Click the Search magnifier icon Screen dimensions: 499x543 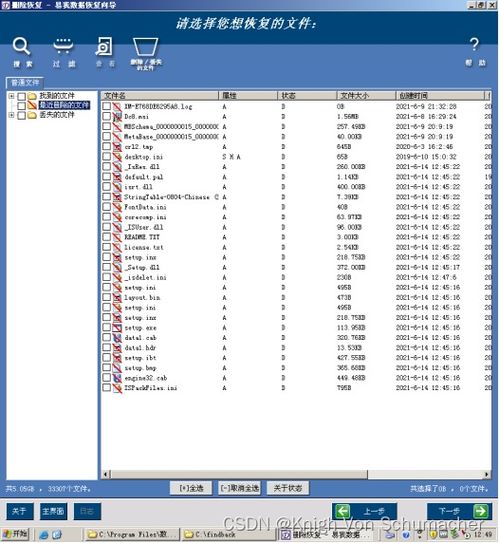[x=21, y=47]
